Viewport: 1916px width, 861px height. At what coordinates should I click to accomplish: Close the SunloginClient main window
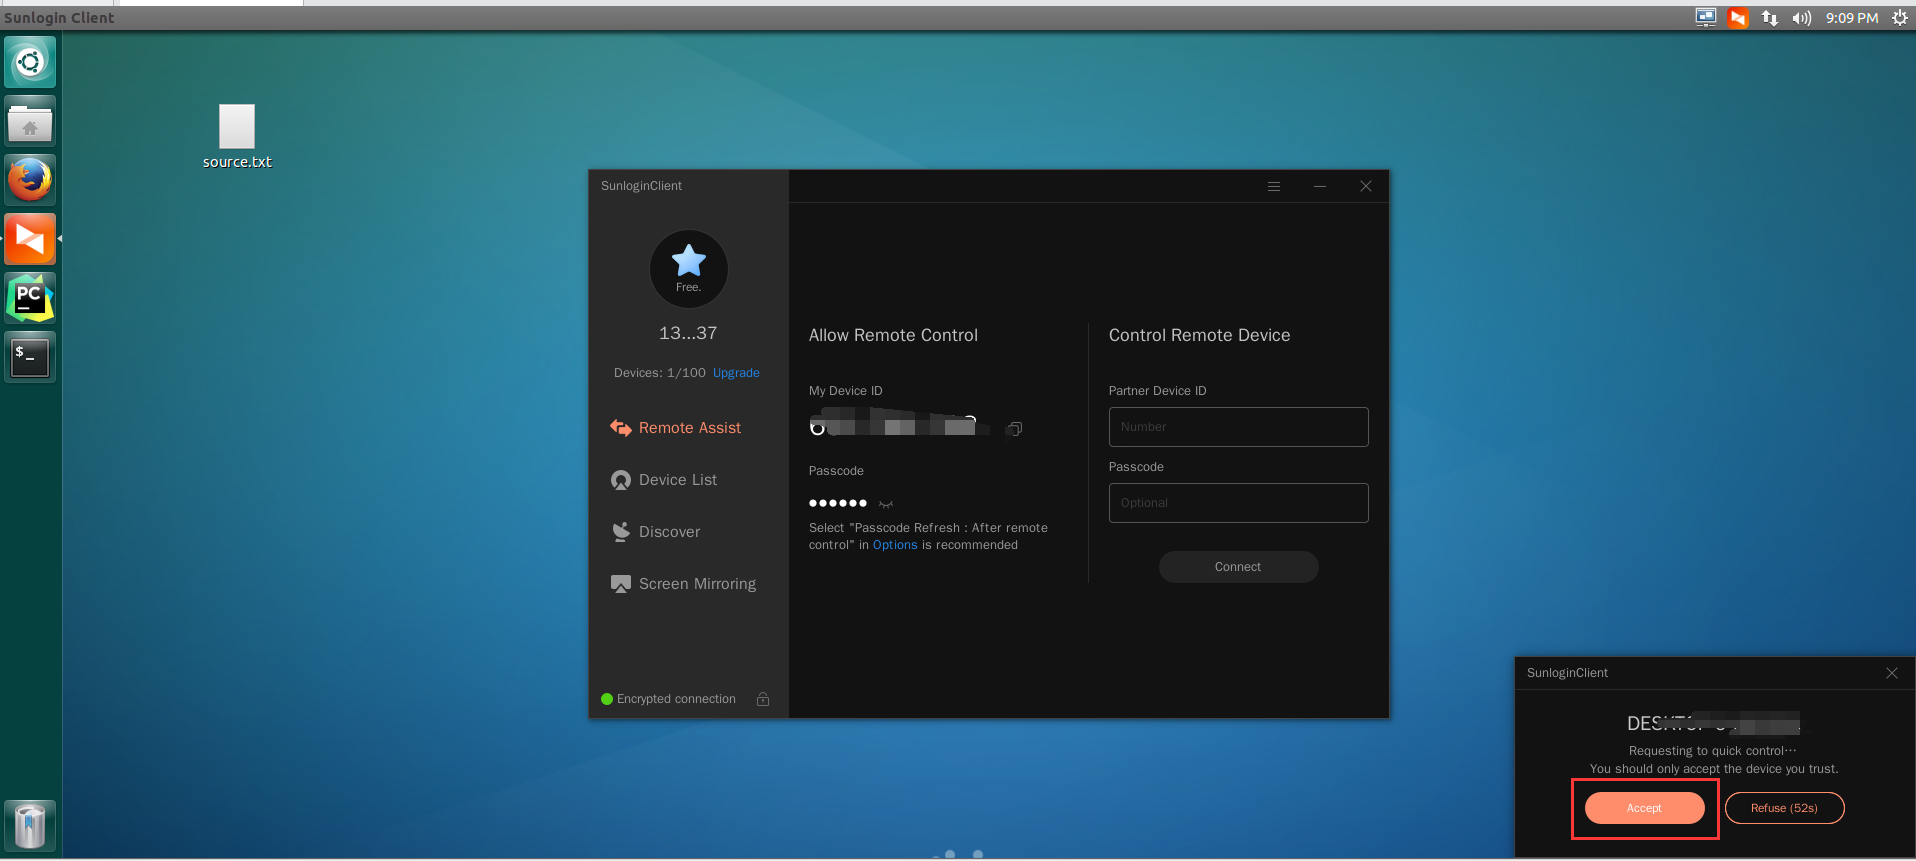1366,186
